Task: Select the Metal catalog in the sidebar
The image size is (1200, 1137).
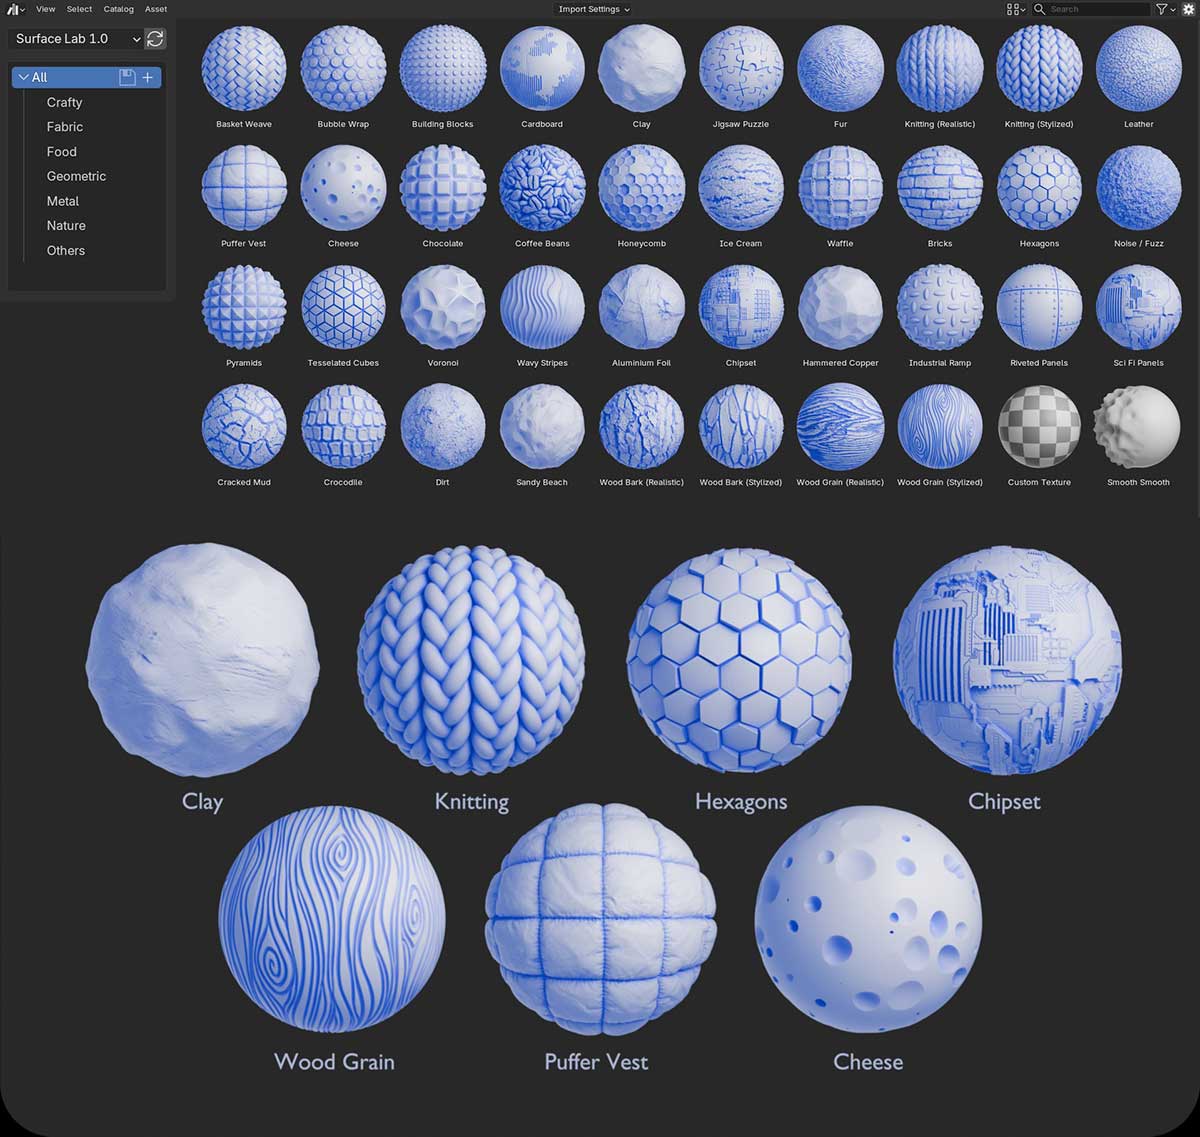Action: pos(63,201)
